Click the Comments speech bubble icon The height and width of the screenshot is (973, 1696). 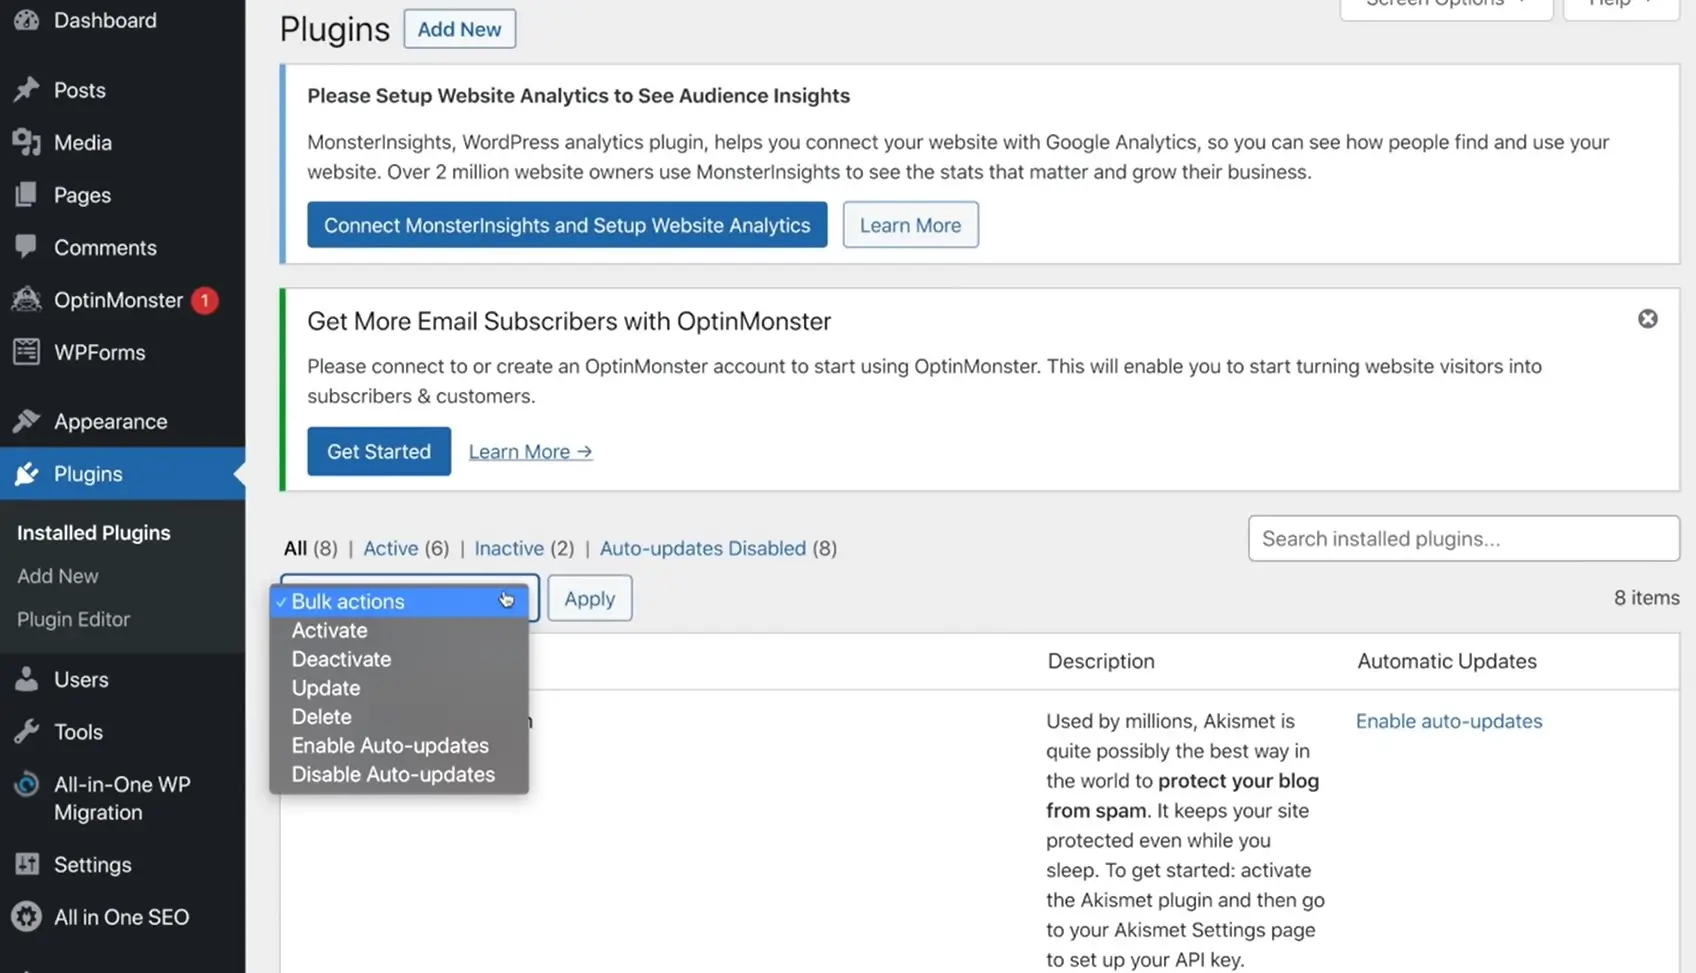point(27,247)
